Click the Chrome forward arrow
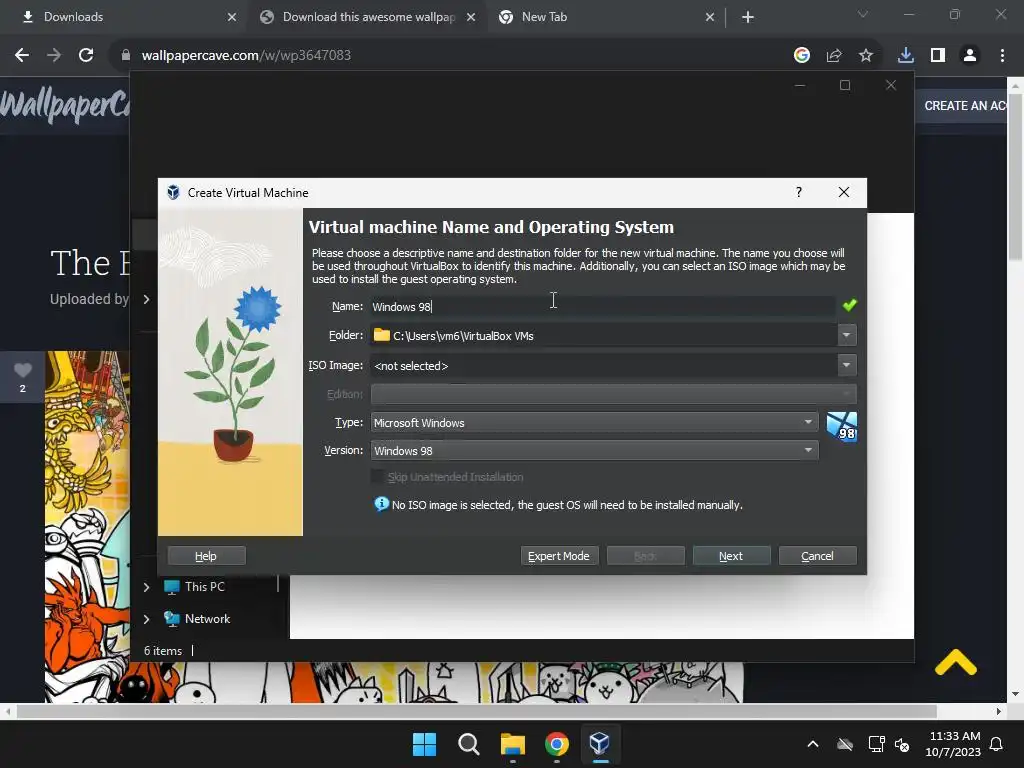Screen dimensions: 1024x768 [54, 56]
